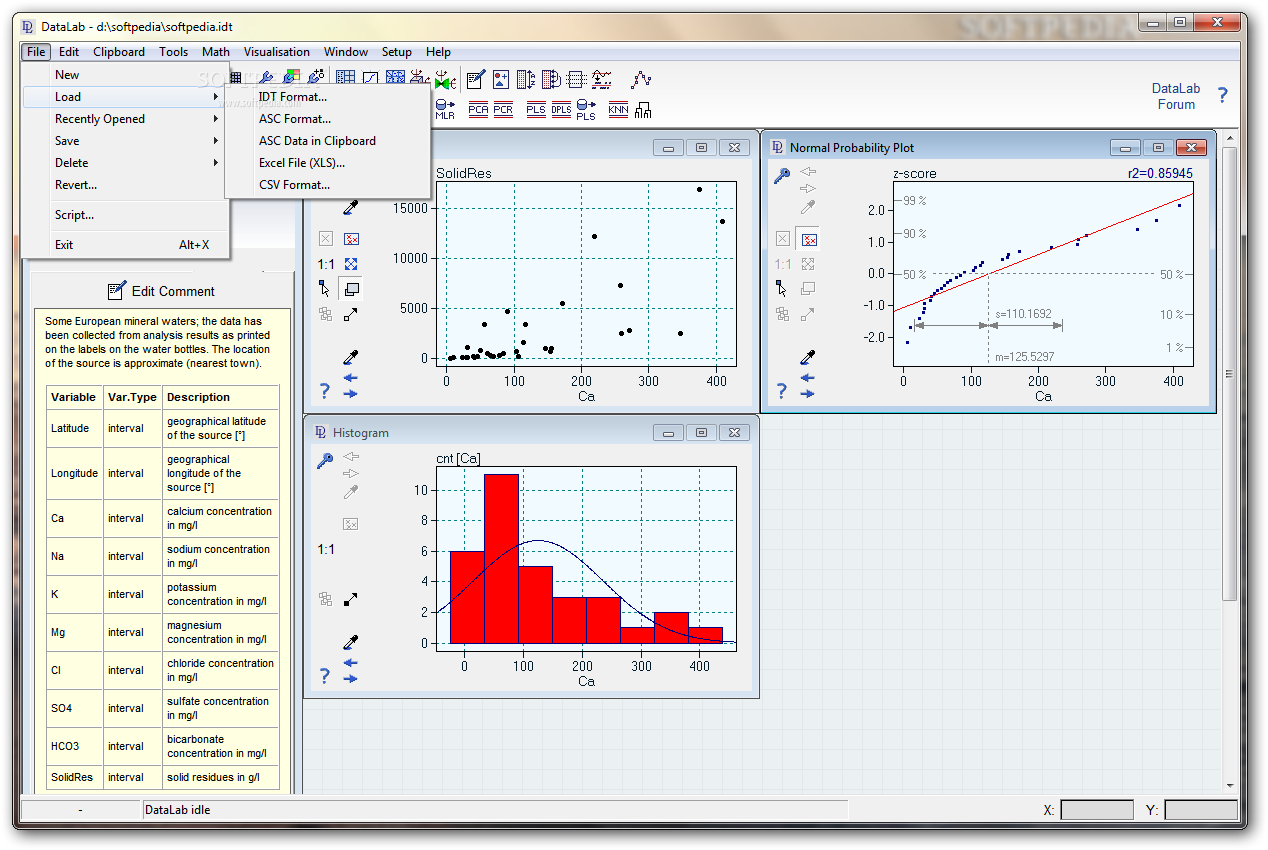Click red cross marks icon in scatter plot
The image size is (1268, 850).
(x=351, y=239)
